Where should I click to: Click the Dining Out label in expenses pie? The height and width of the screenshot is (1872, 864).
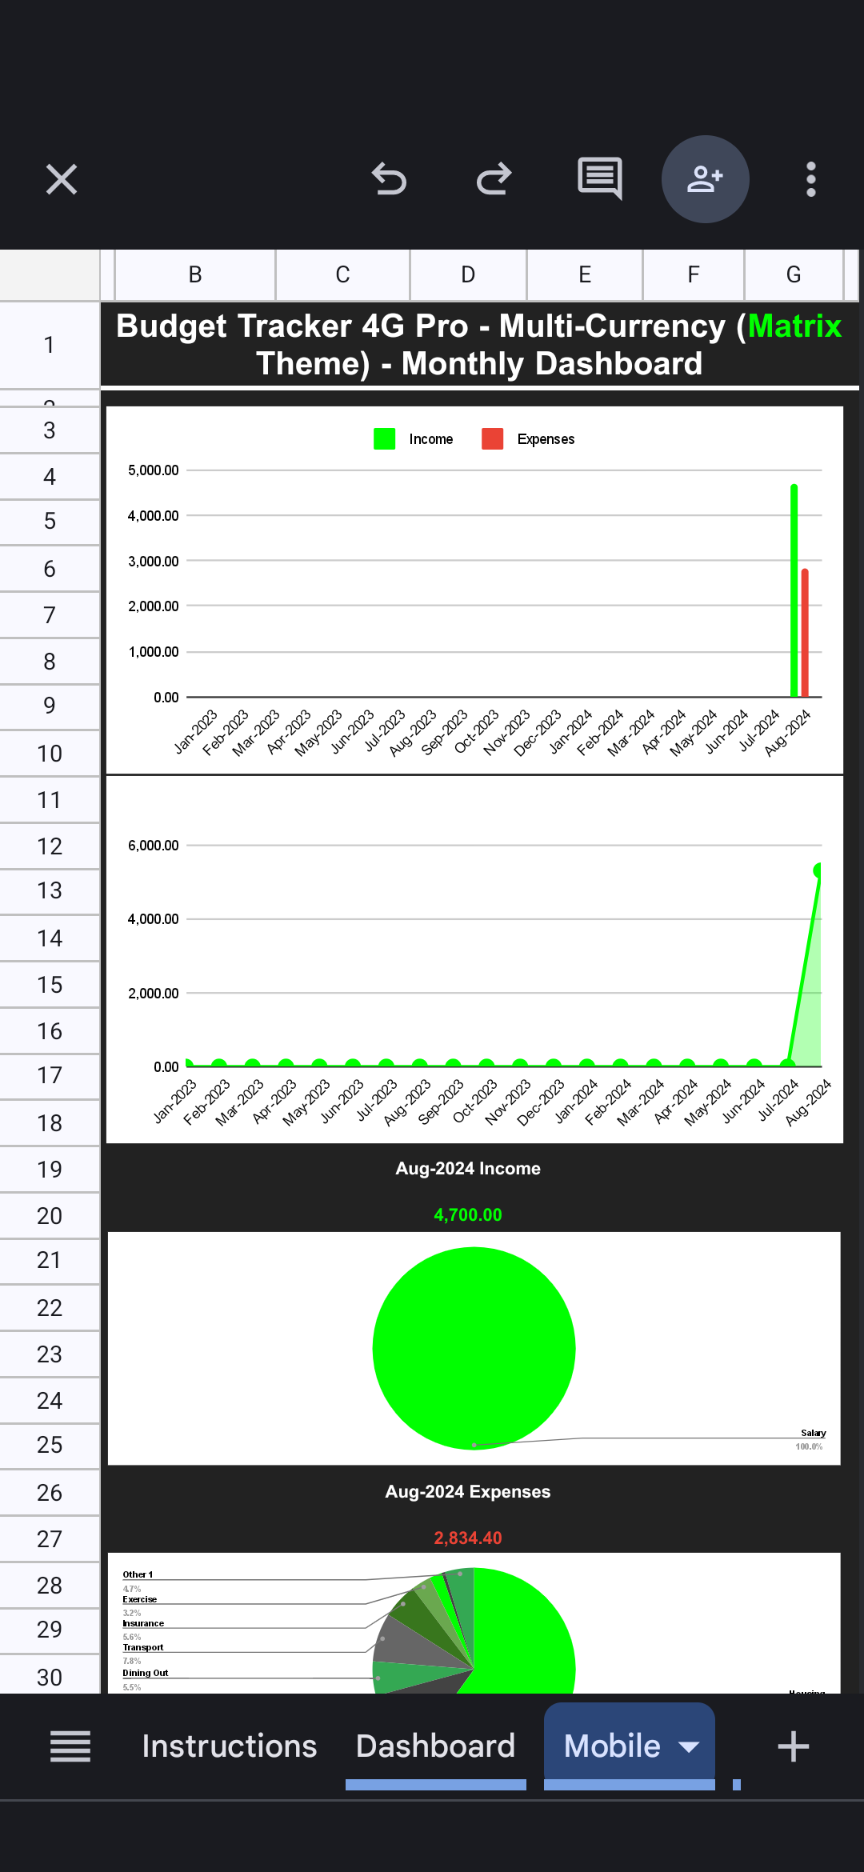click(145, 1672)
